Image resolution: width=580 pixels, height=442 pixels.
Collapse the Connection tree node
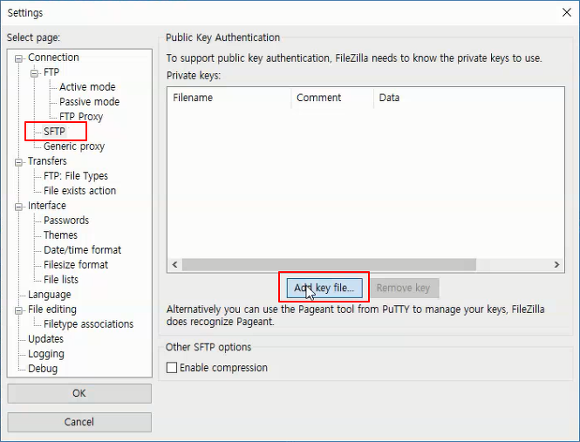click(x=18, y=59)
